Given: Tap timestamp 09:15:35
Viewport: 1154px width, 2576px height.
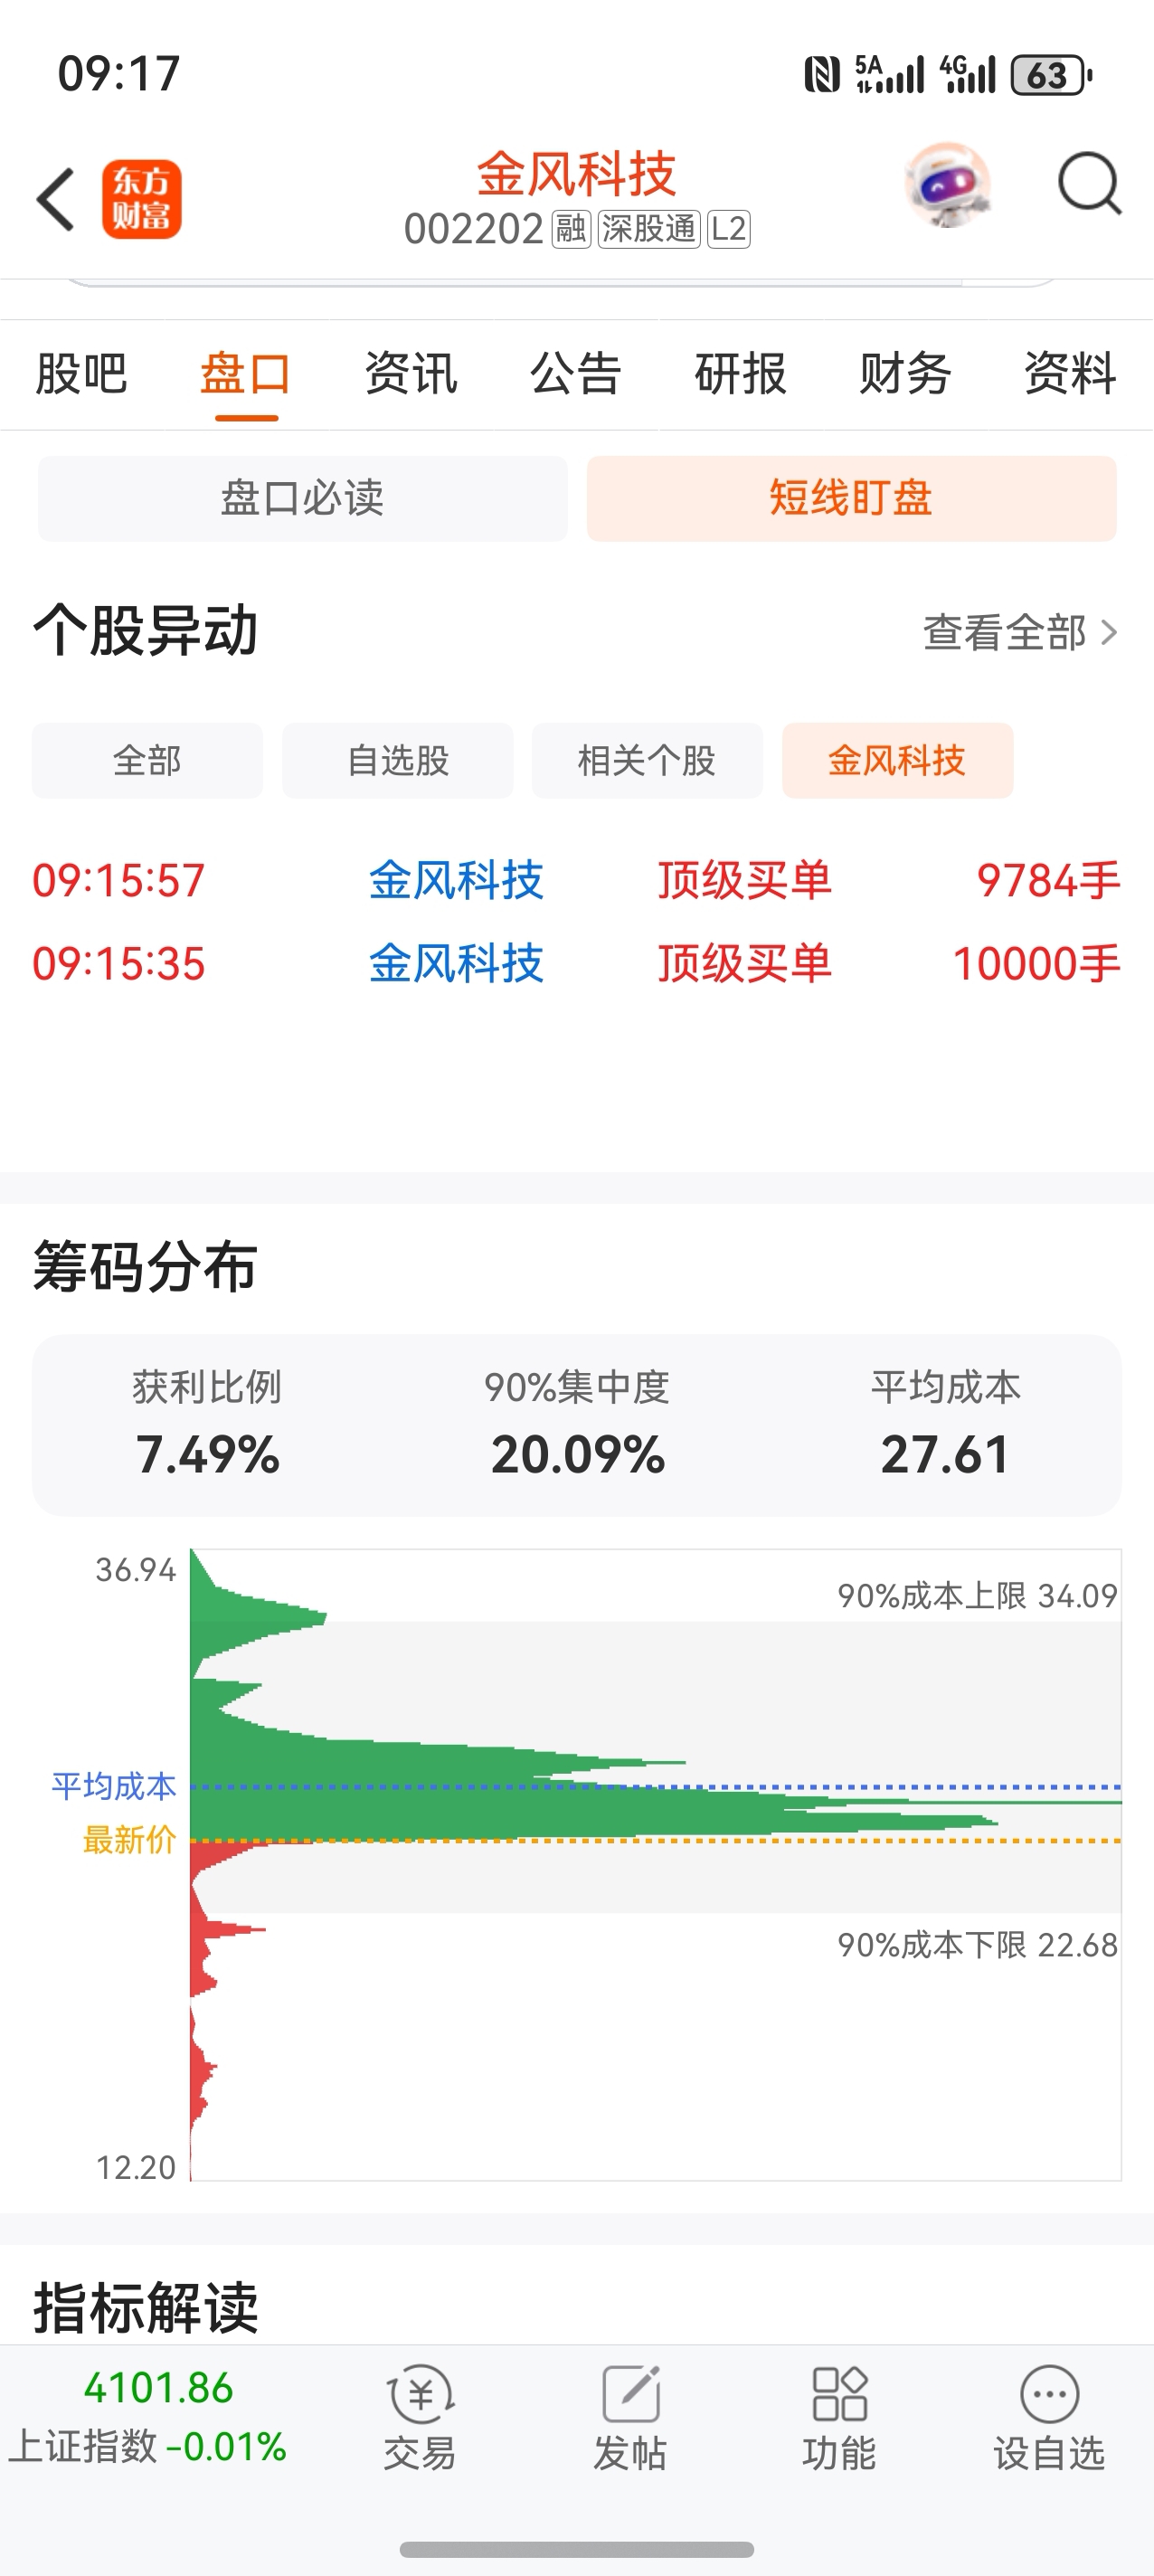Looking at the screenshot, I should tap(119, 963).
